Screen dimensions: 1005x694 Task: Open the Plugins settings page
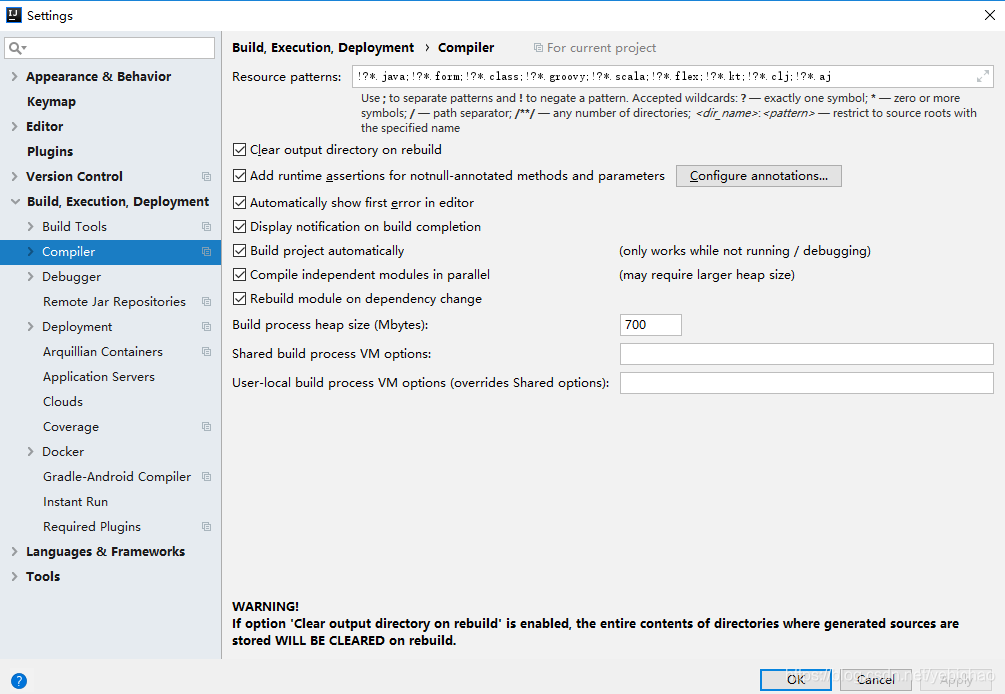(50, 151)
